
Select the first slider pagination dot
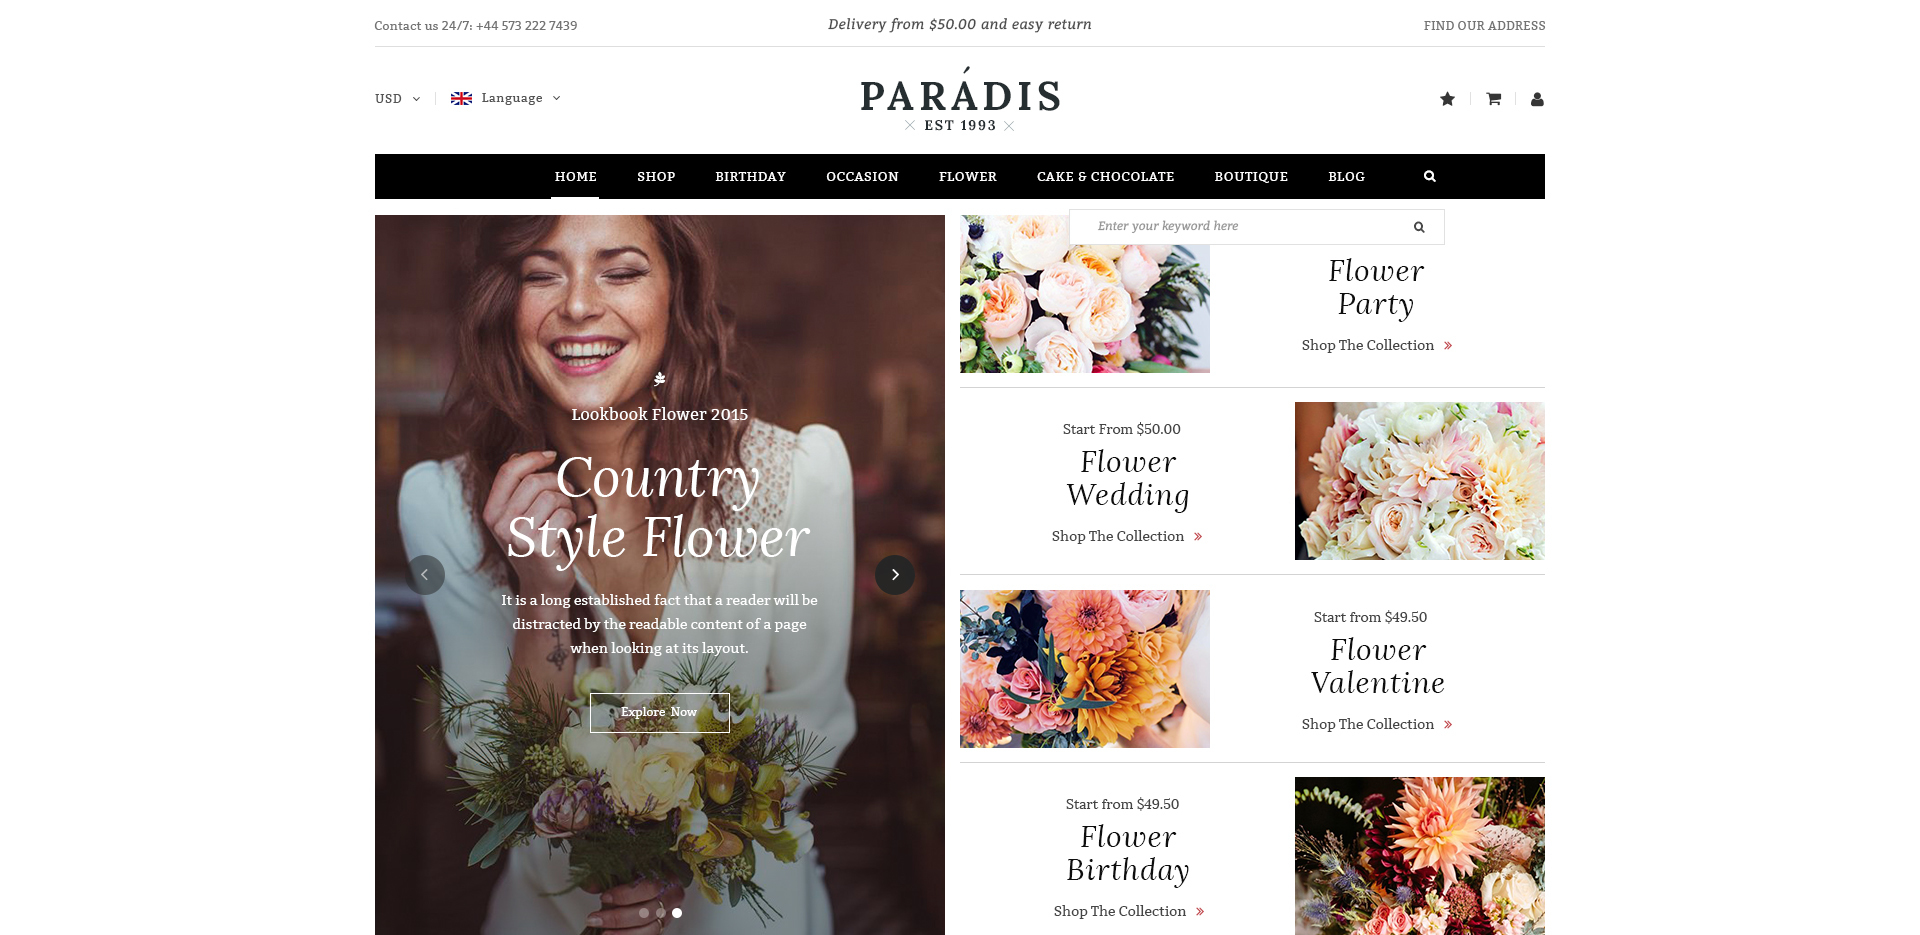[643, 913]
